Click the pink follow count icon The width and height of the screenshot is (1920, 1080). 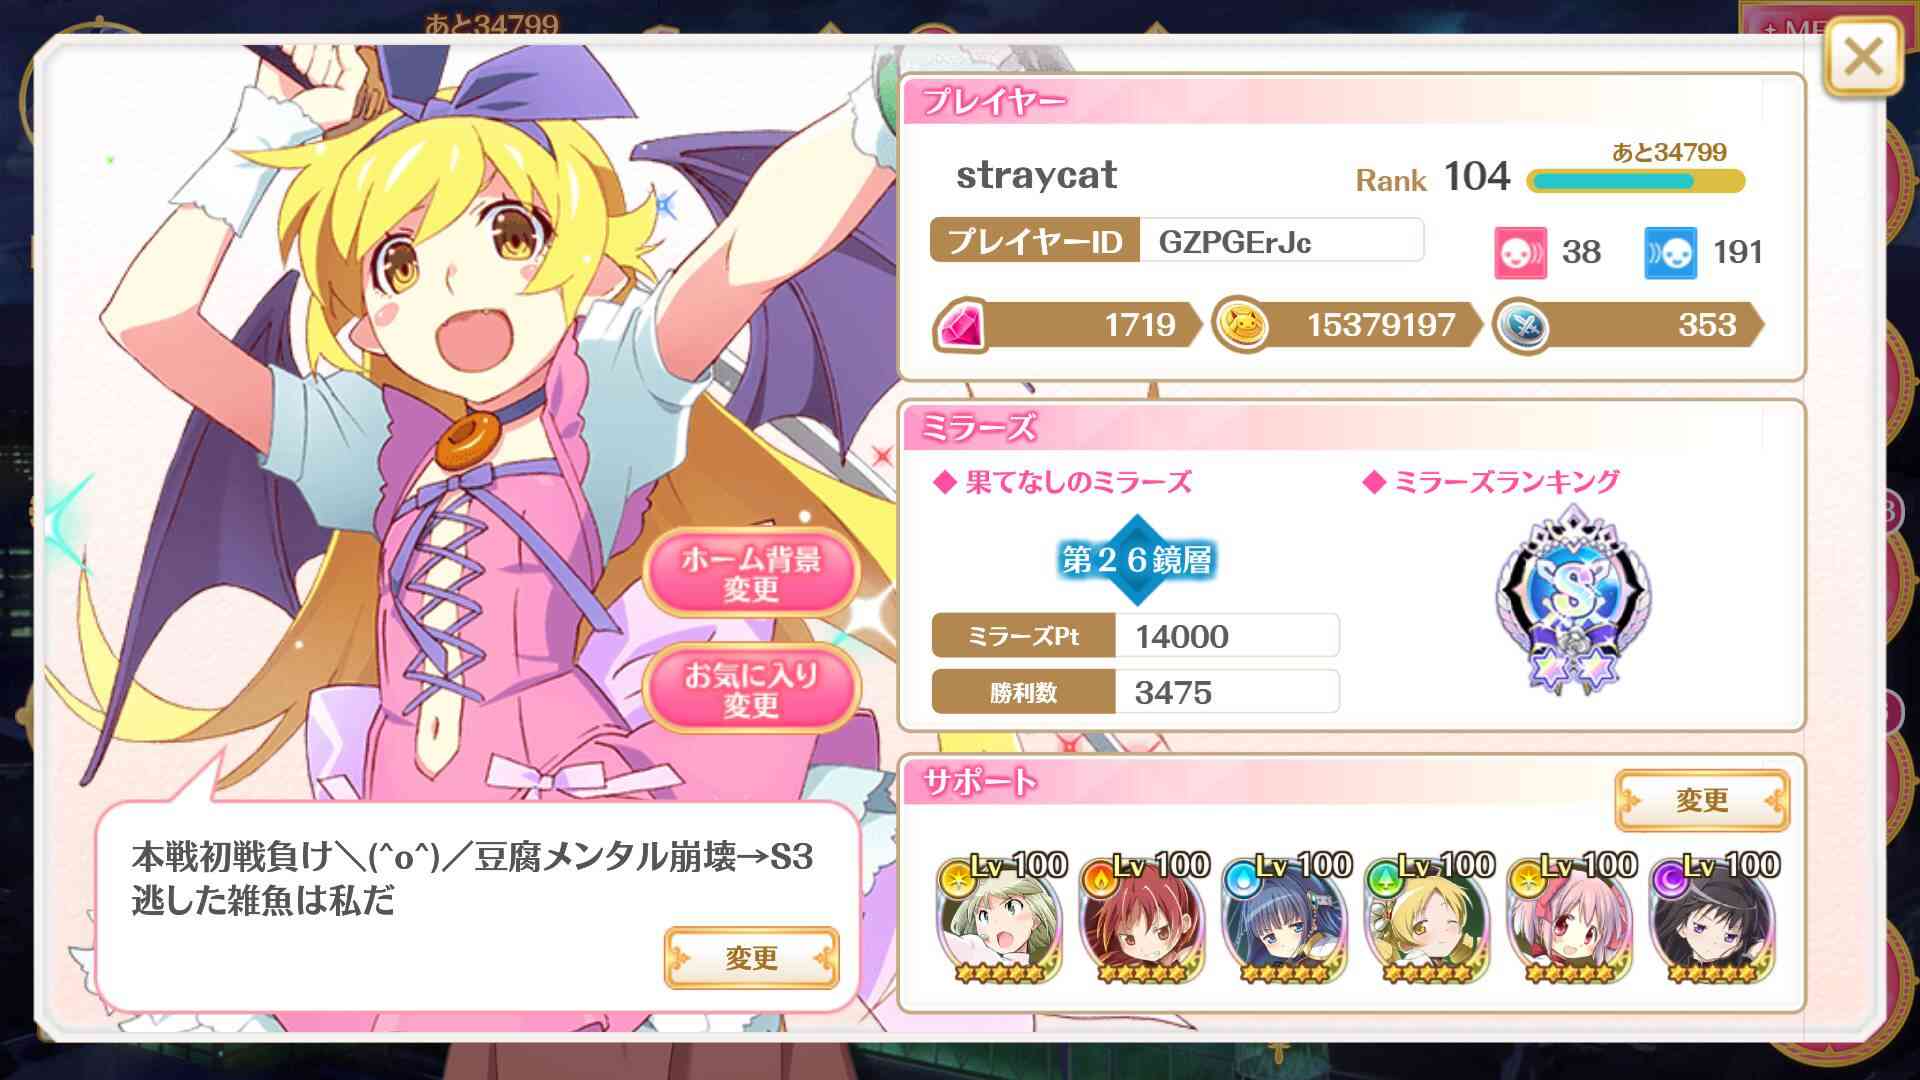pyautogui.click(x=1520, y=252)
